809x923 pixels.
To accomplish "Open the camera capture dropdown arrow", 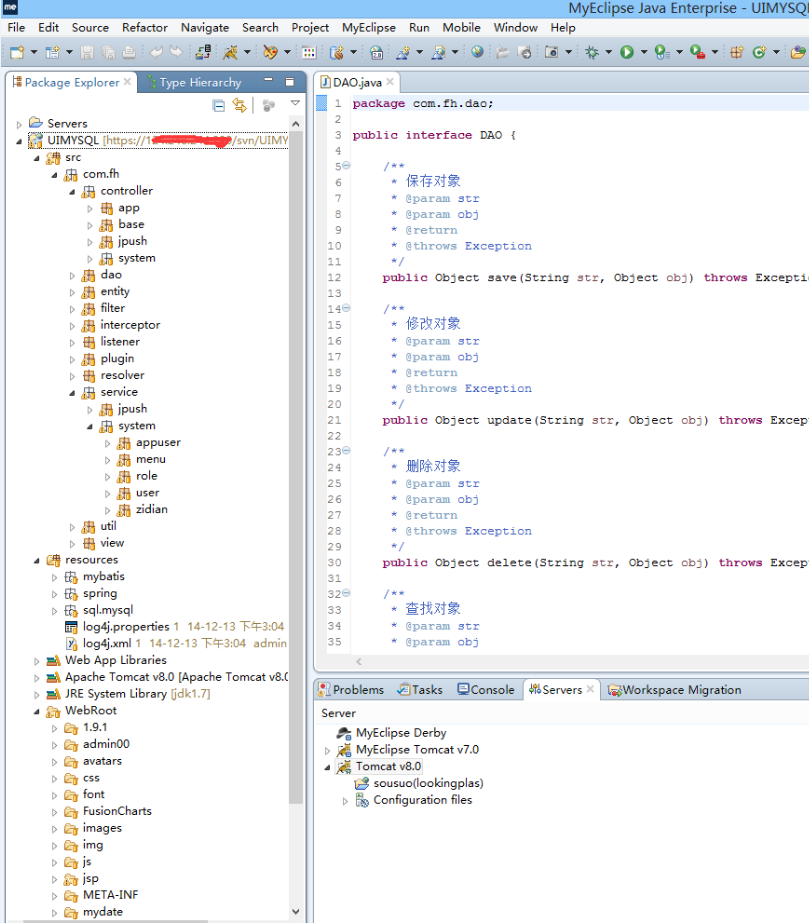I will [568, 52].
